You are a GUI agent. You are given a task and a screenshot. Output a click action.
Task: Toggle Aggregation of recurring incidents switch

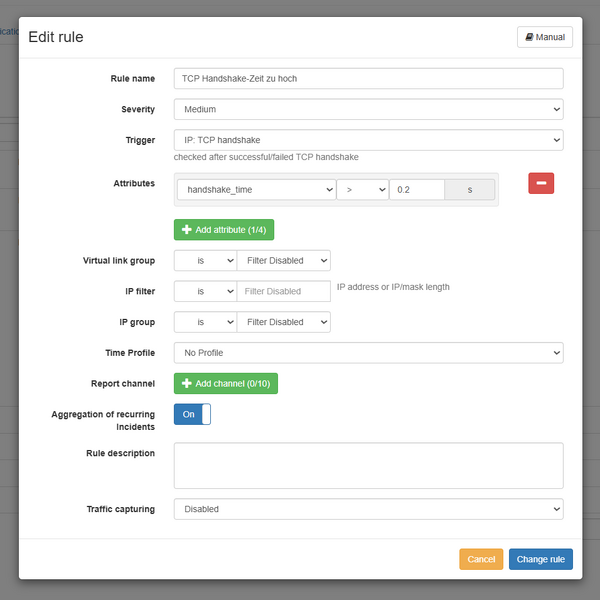[192, 414]
